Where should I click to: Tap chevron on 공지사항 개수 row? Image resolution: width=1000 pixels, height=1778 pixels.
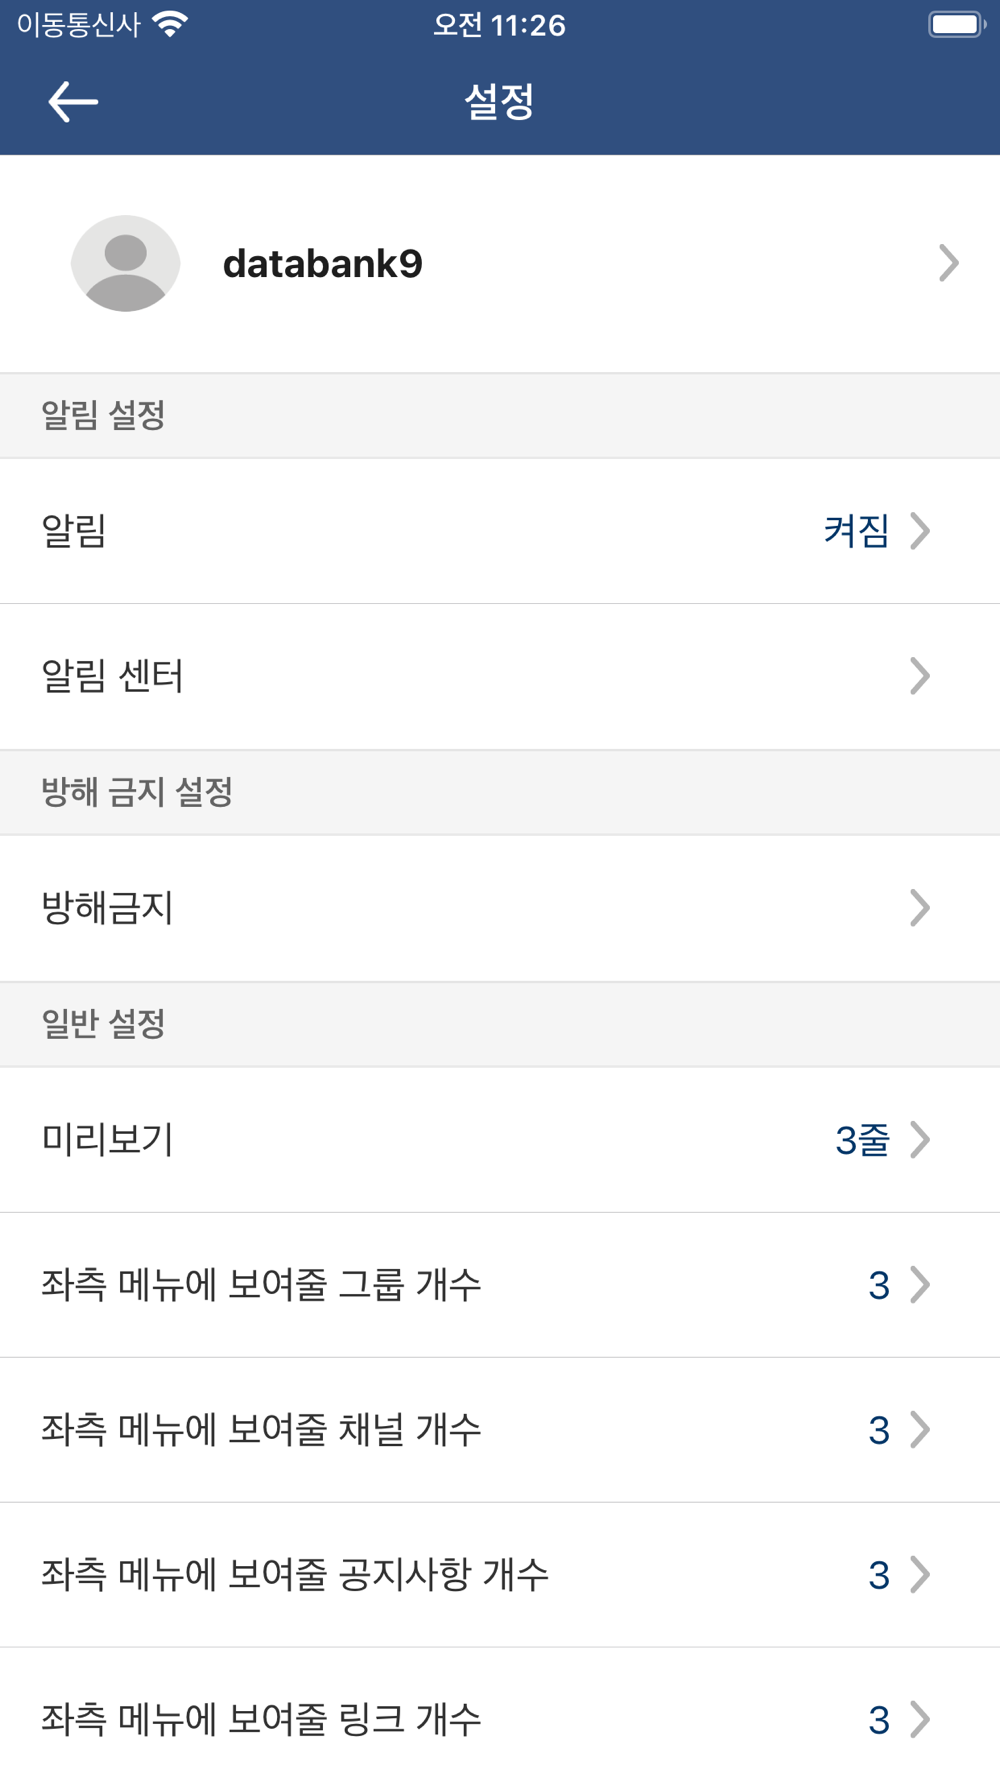(920, 1575)
